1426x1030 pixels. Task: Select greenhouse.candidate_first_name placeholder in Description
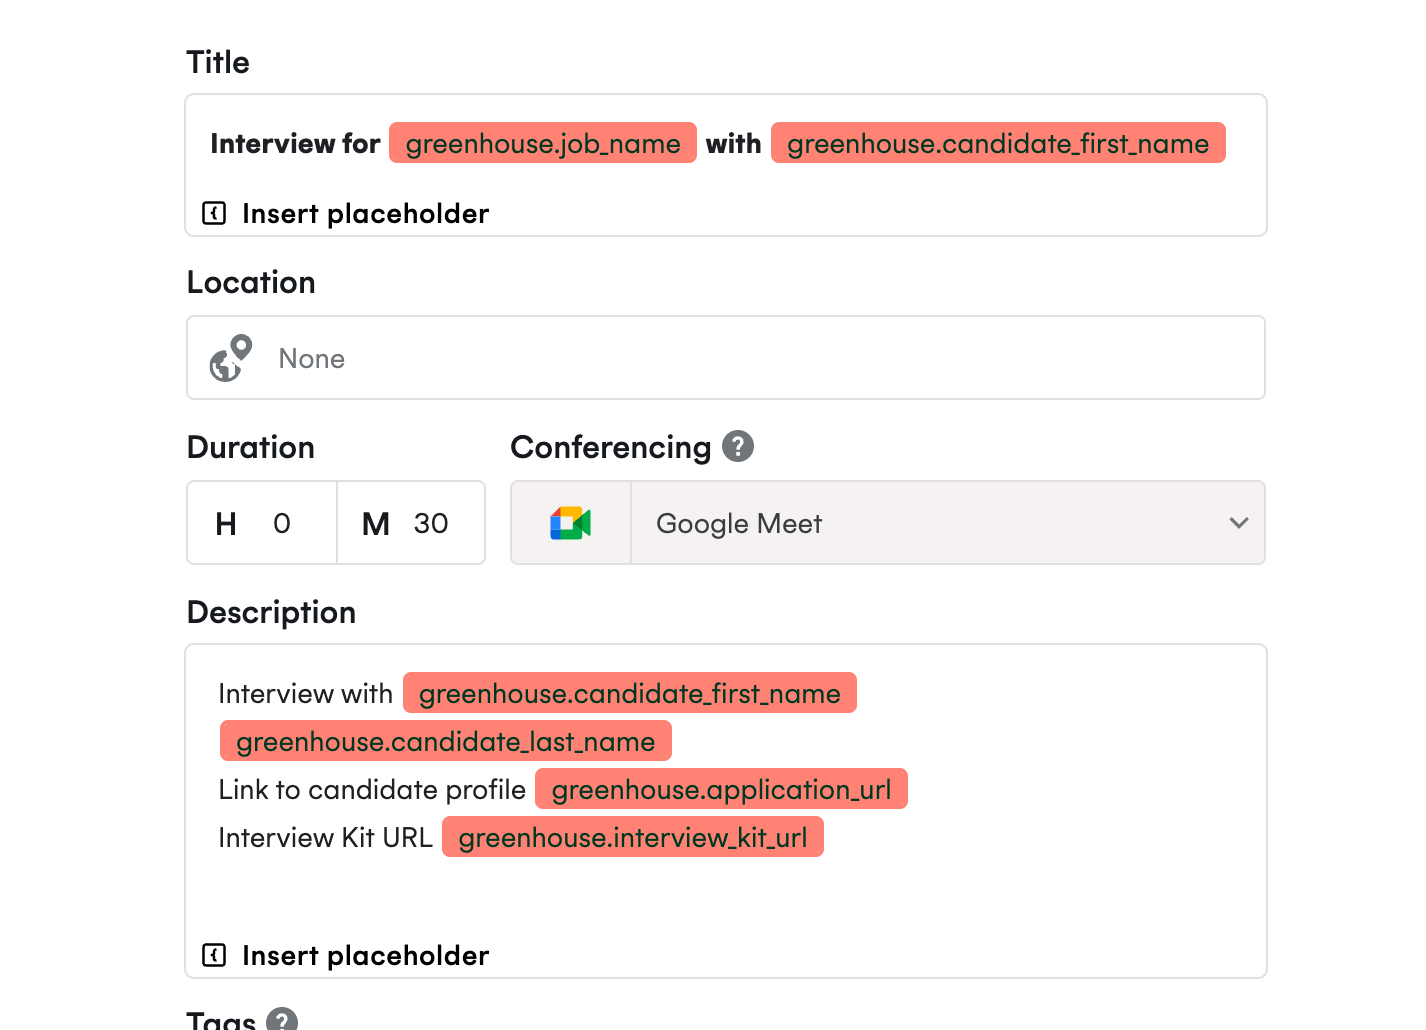pos(630,693)
